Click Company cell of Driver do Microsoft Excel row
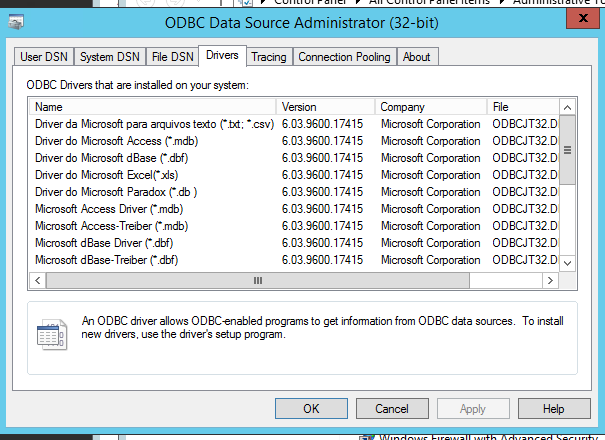The height and width of the screenshot is (440, 605). [431, 175]
